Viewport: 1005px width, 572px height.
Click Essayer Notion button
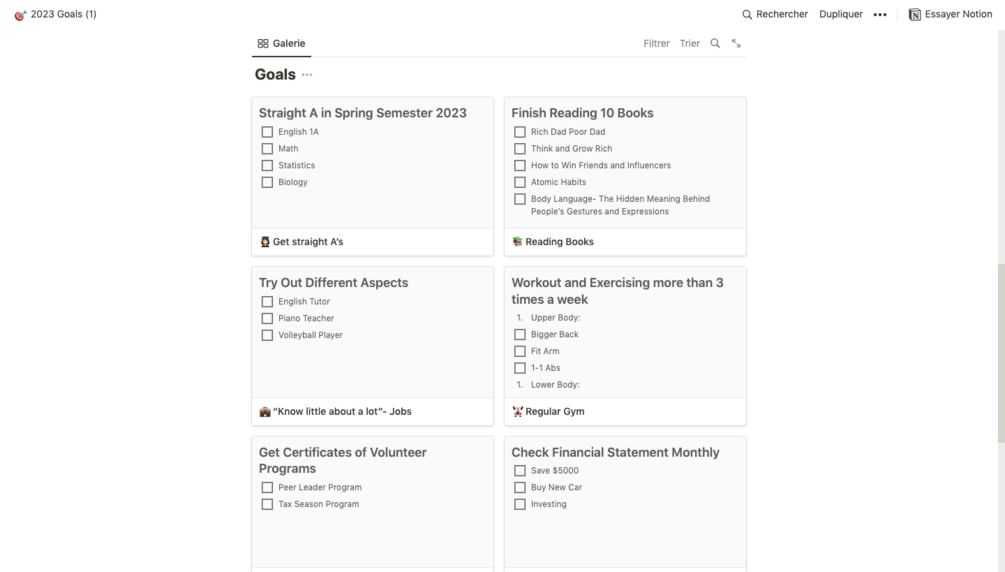[950, 14]
